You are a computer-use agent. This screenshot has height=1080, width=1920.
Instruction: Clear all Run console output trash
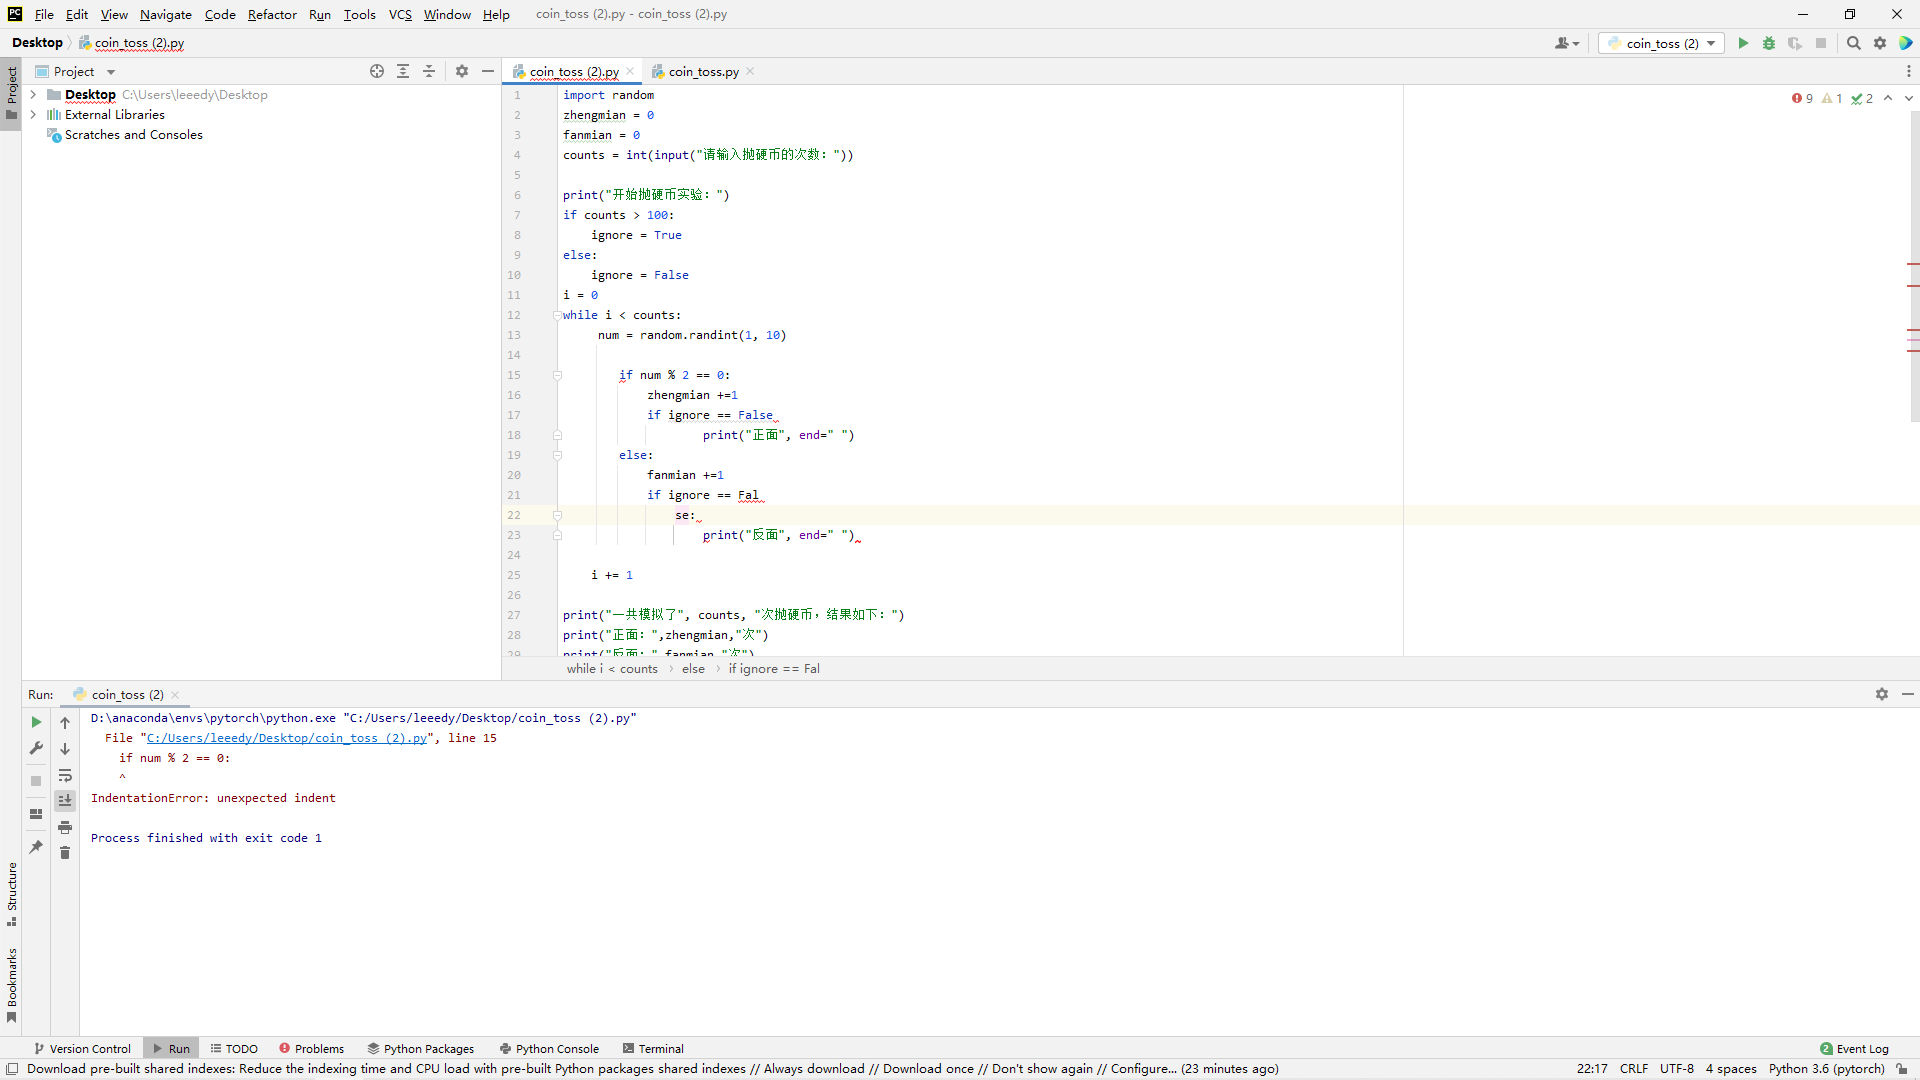(65, 853)
